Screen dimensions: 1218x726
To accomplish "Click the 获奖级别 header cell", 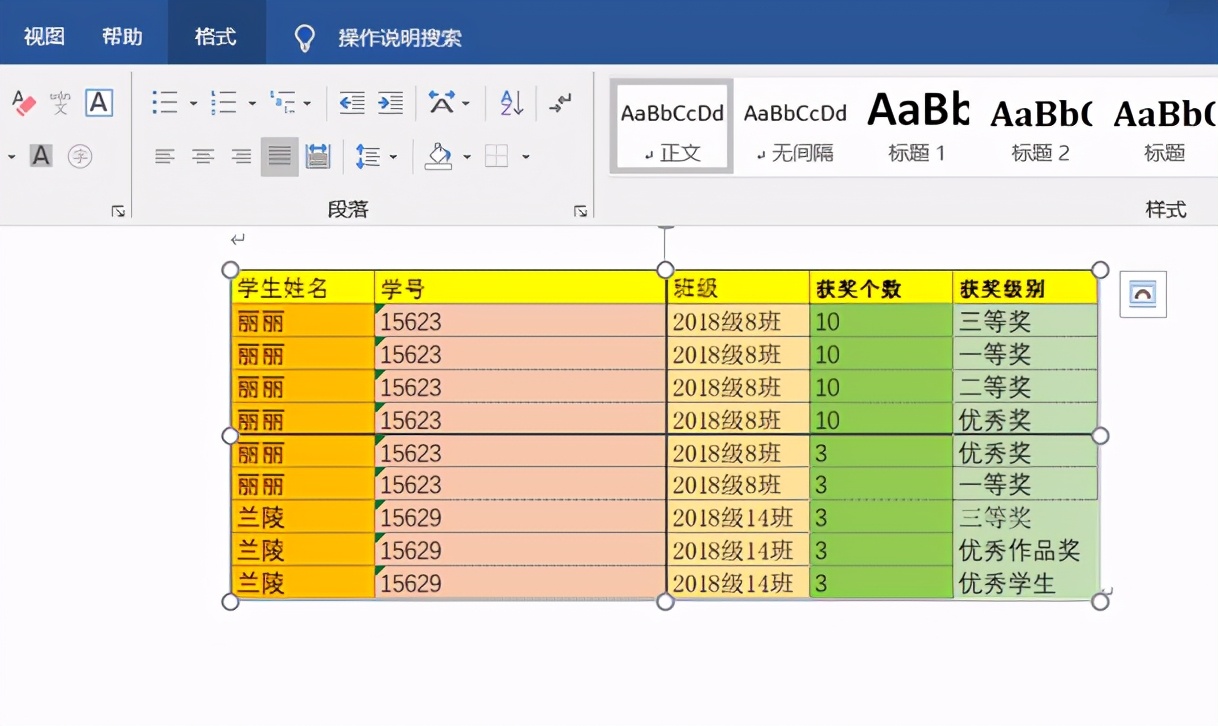I will coord(1025,288).
